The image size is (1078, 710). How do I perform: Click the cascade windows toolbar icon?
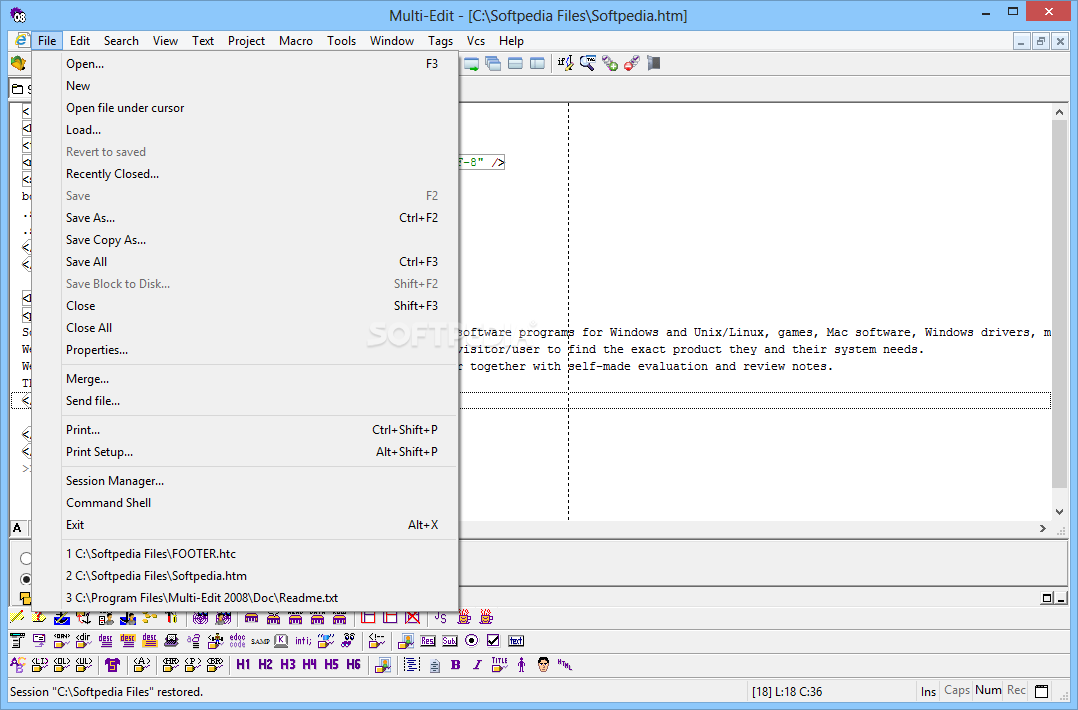(x=493, y=64)
